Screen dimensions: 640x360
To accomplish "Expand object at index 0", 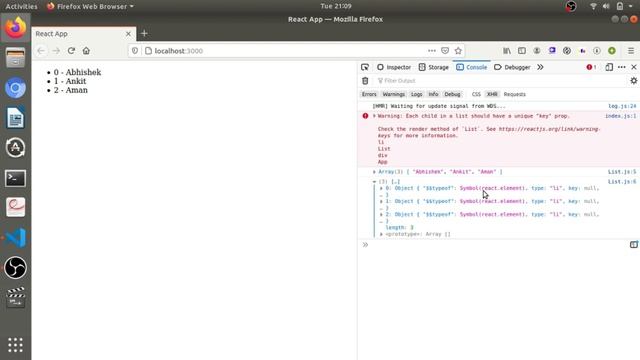I will click(381, 188).
